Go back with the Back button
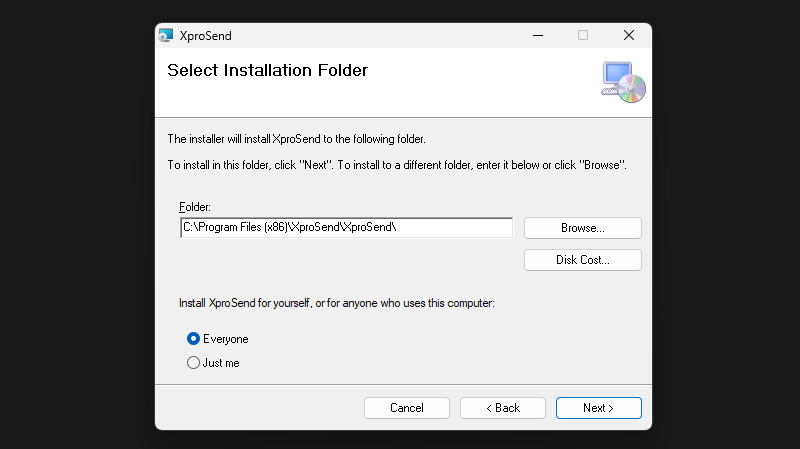Screen dimensions: 800x449 tap(502, 408)
